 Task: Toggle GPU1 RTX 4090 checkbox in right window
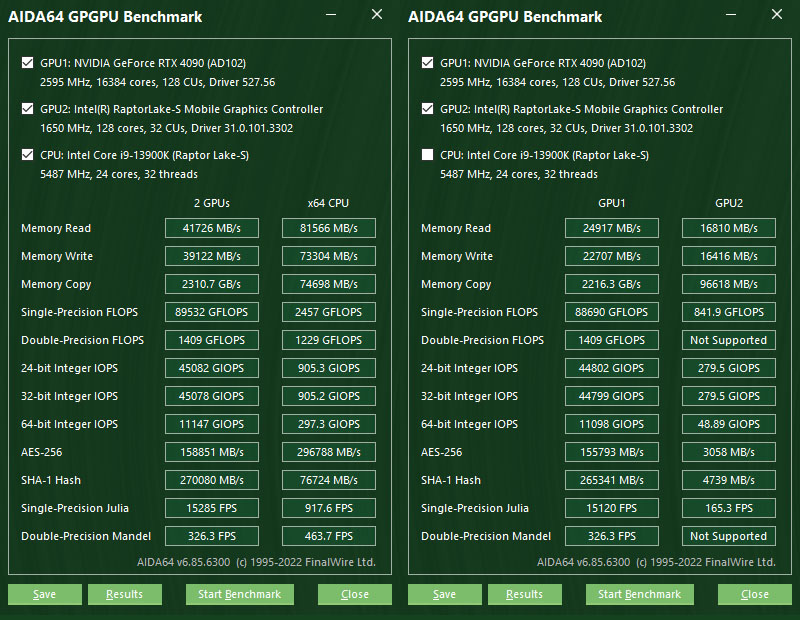[428, 63]
